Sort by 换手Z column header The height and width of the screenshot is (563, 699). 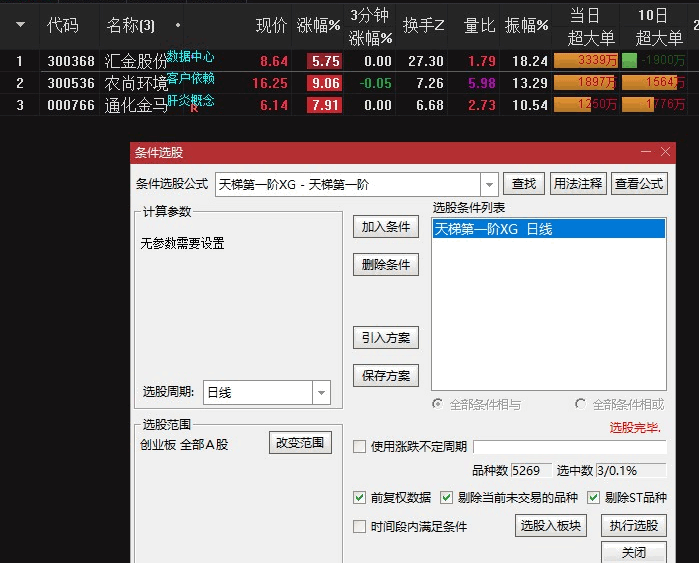pos(424,25)
